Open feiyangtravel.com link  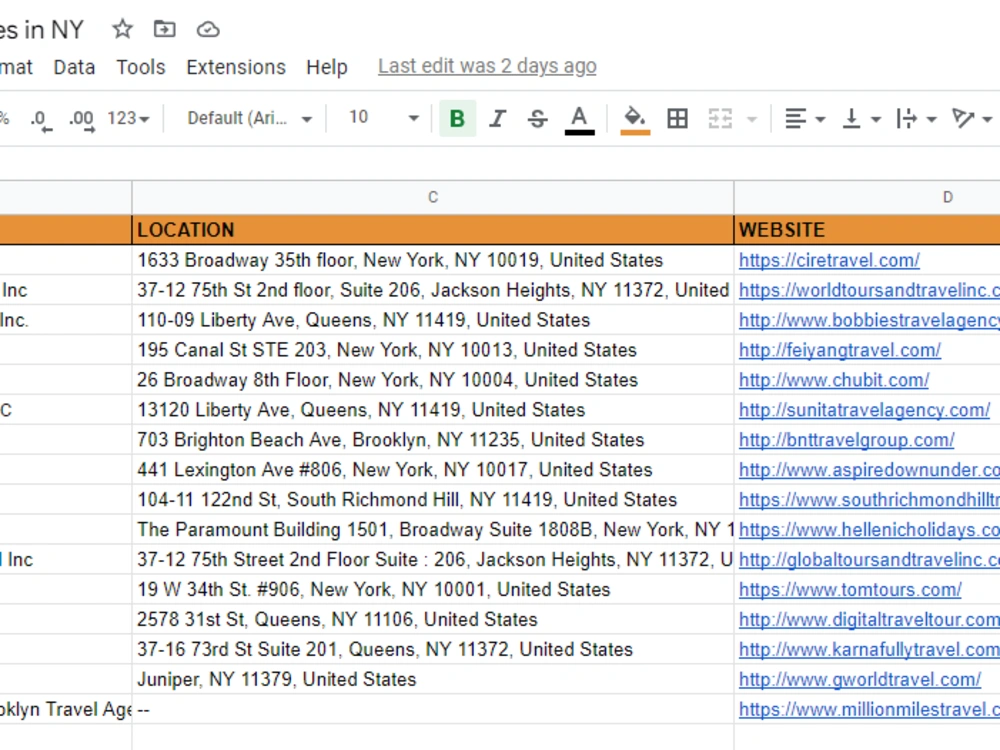pos(839,350)
